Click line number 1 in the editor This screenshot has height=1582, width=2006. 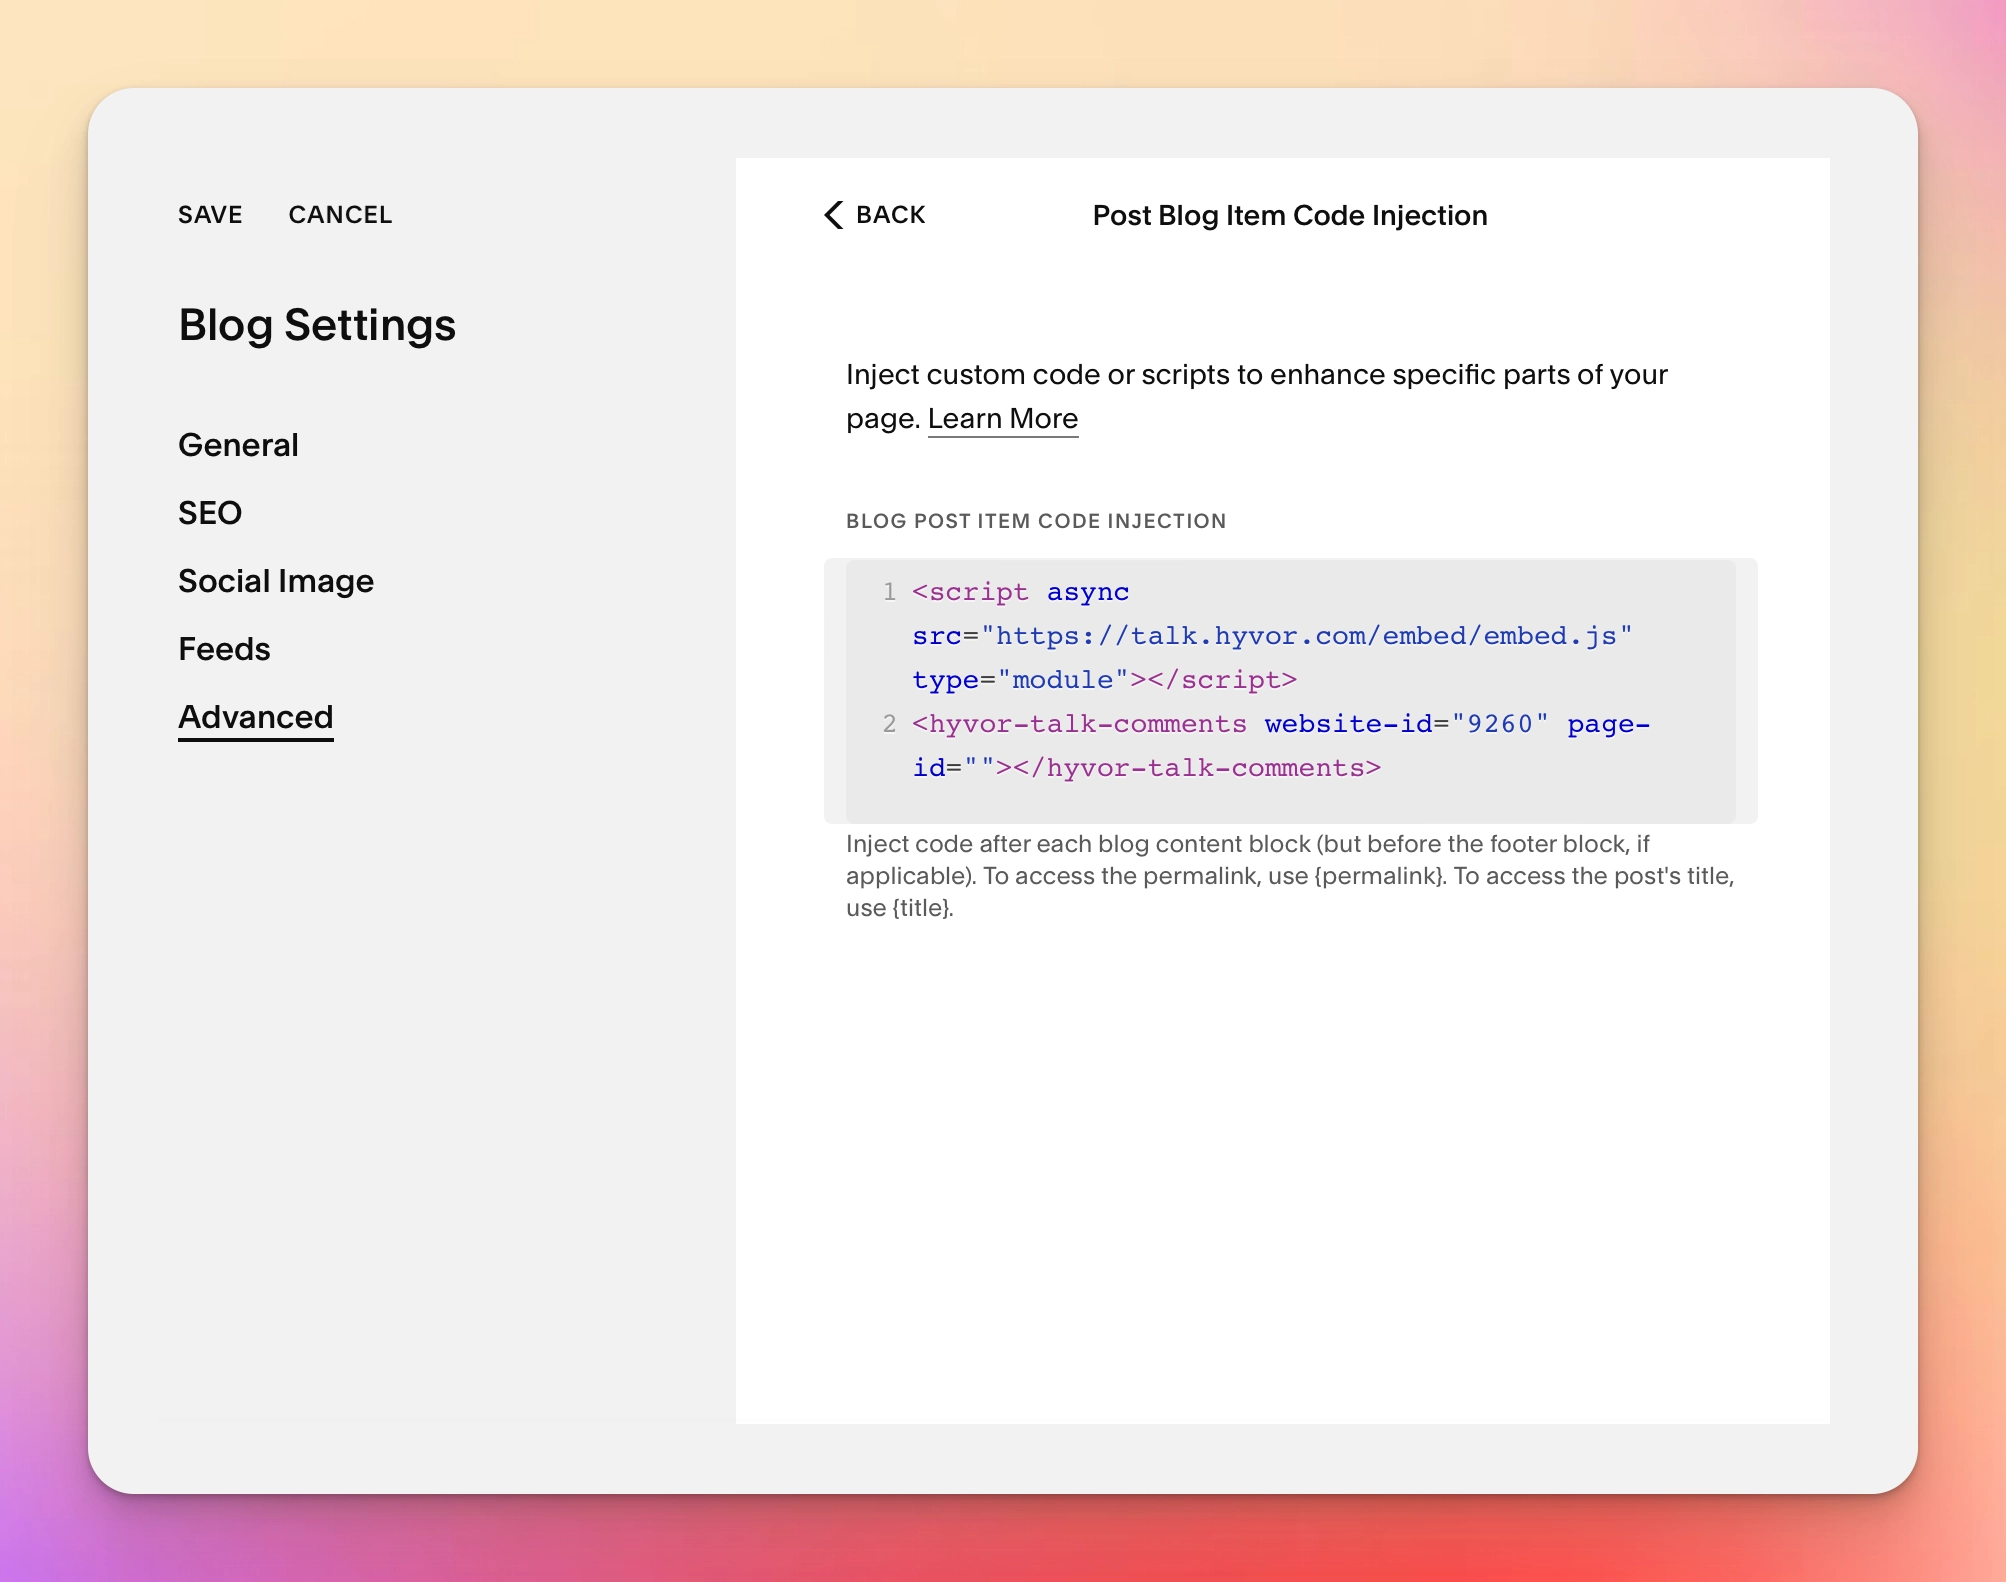click(889, 592)
